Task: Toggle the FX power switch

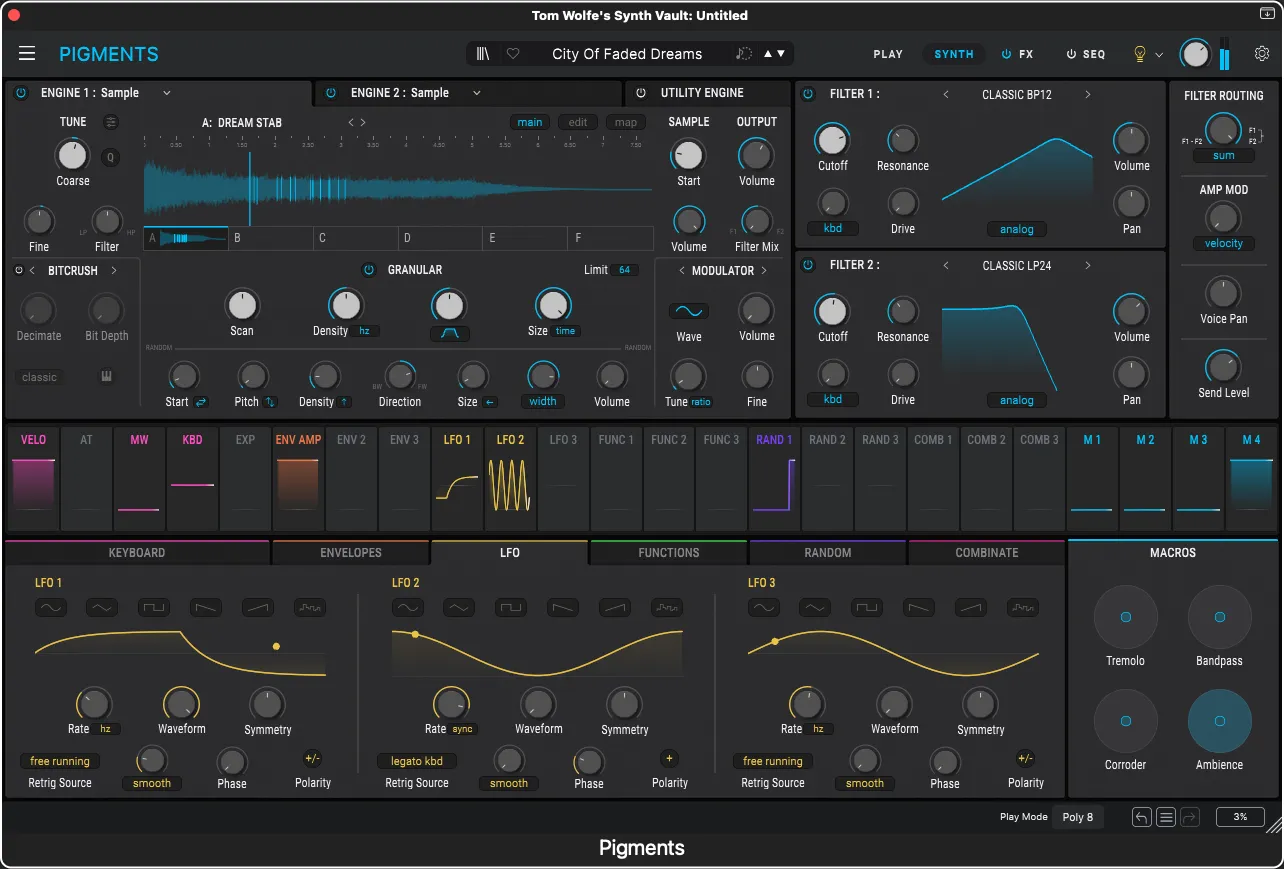Action: (1006, 54)
